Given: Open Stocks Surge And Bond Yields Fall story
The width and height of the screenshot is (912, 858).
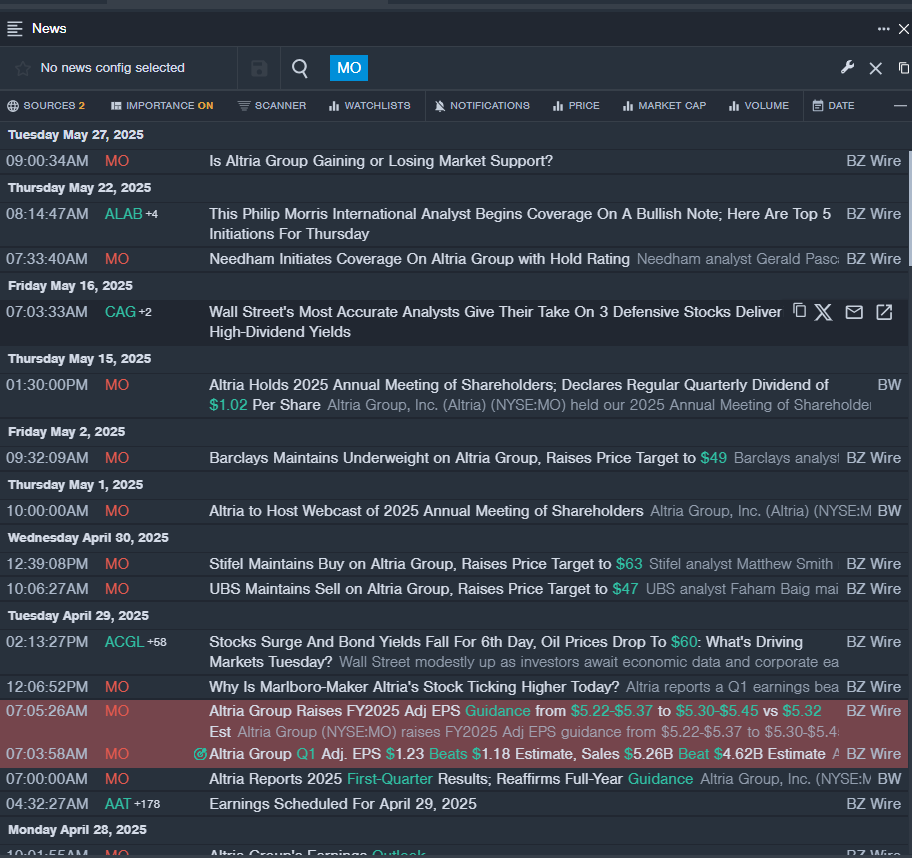Looking at the screenshot, I should (506, 651).
